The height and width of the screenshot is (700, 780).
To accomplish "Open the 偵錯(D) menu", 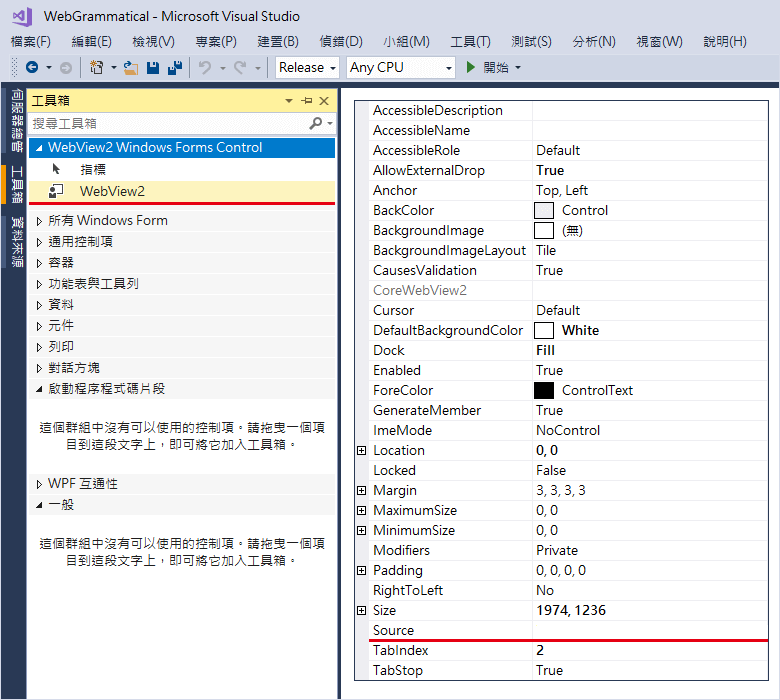I will tap(341, 41).
